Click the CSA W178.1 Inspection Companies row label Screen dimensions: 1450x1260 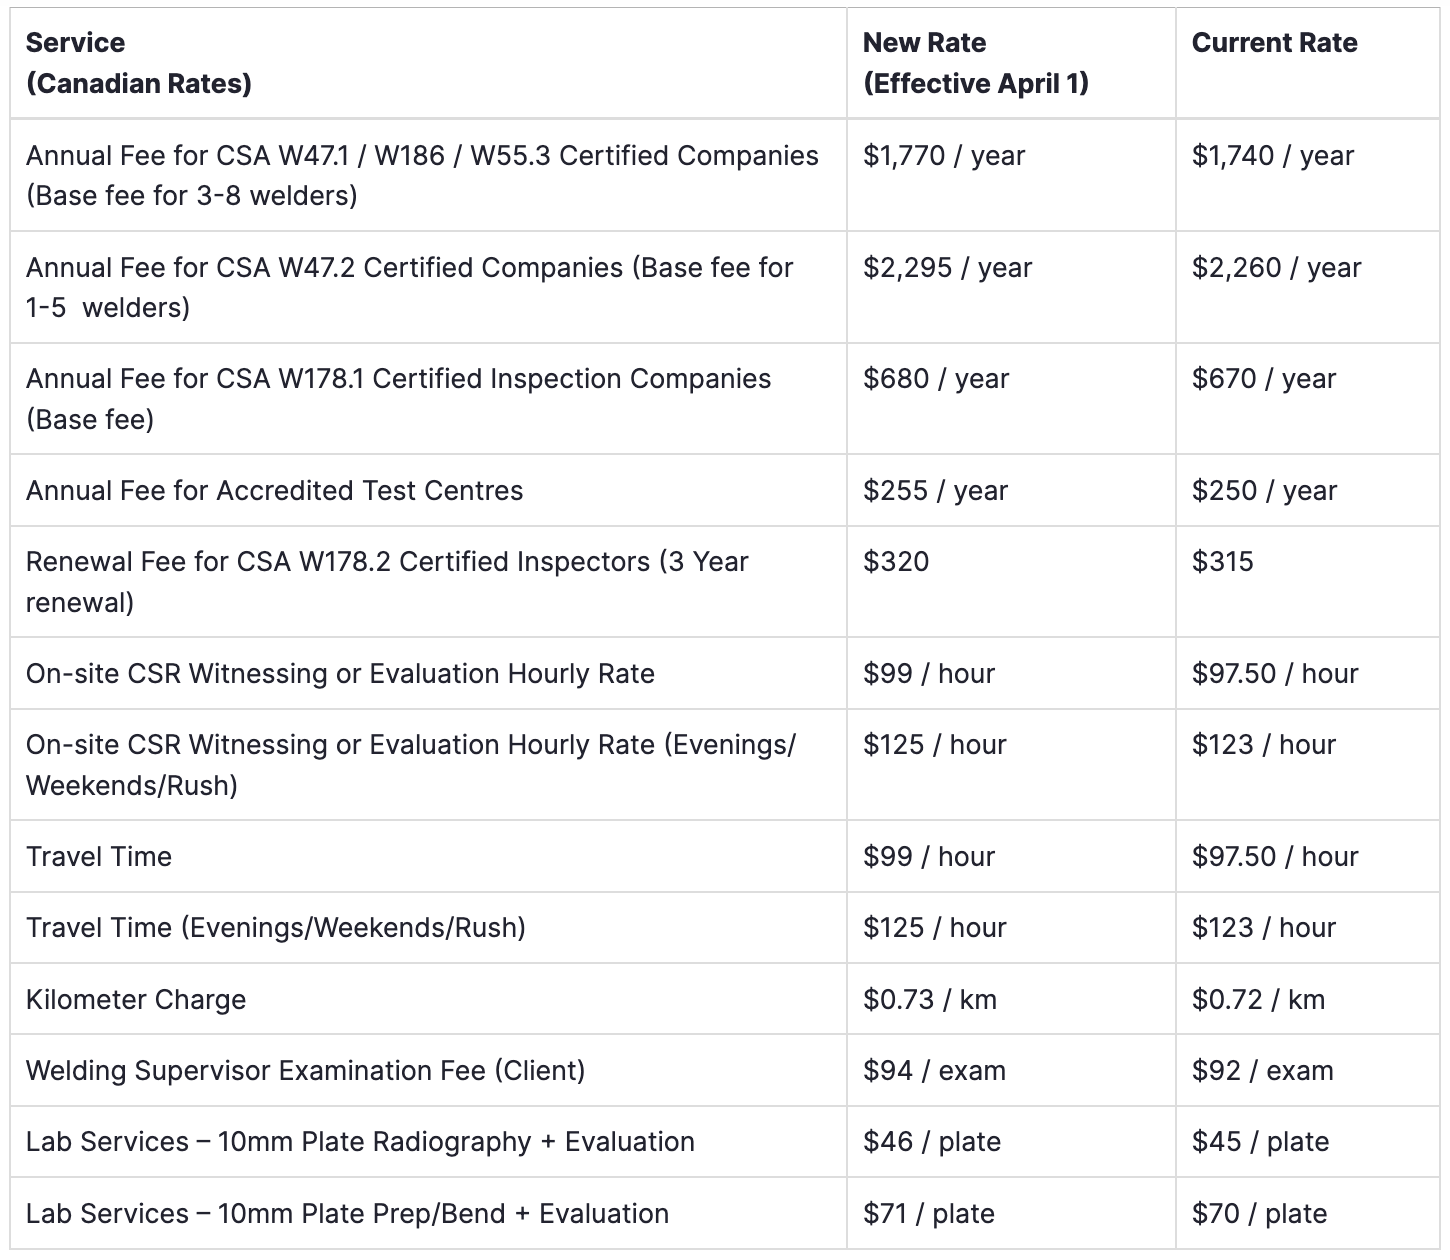[x=398, y=398]
